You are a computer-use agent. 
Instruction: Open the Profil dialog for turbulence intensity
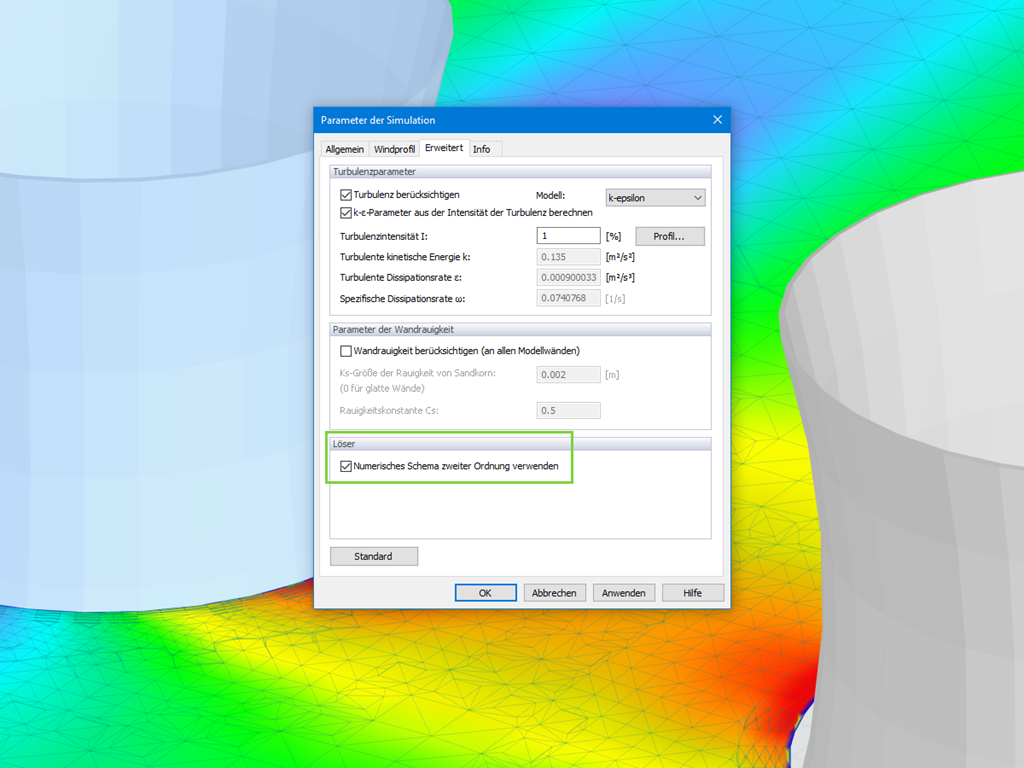click(x=669, y=236)
